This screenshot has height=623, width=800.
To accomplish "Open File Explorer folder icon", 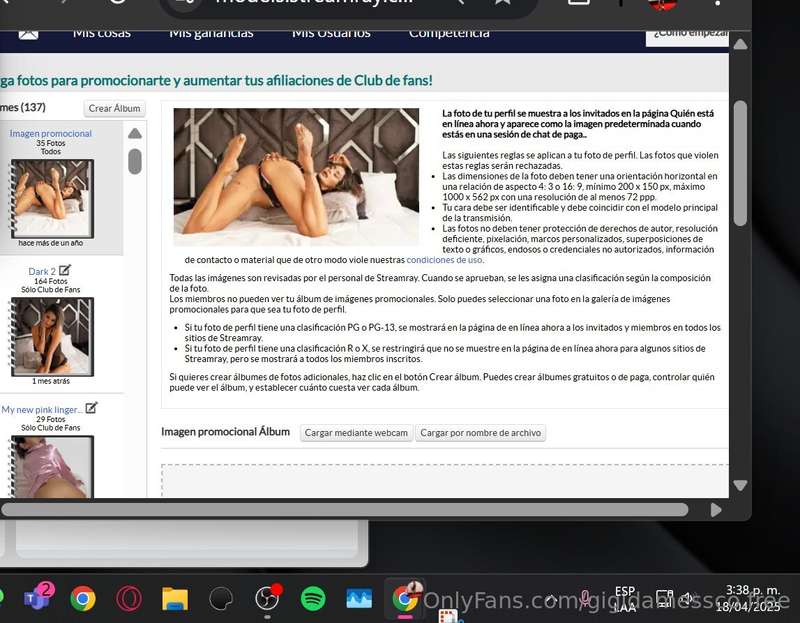I will (x=175, y=599).
